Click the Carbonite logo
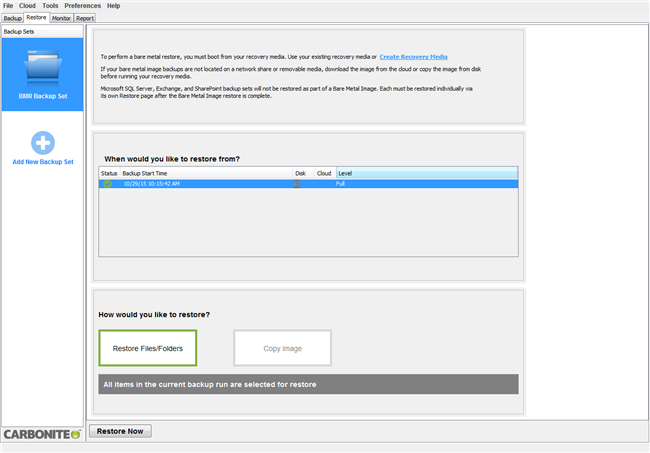 [x=42, y=432]
